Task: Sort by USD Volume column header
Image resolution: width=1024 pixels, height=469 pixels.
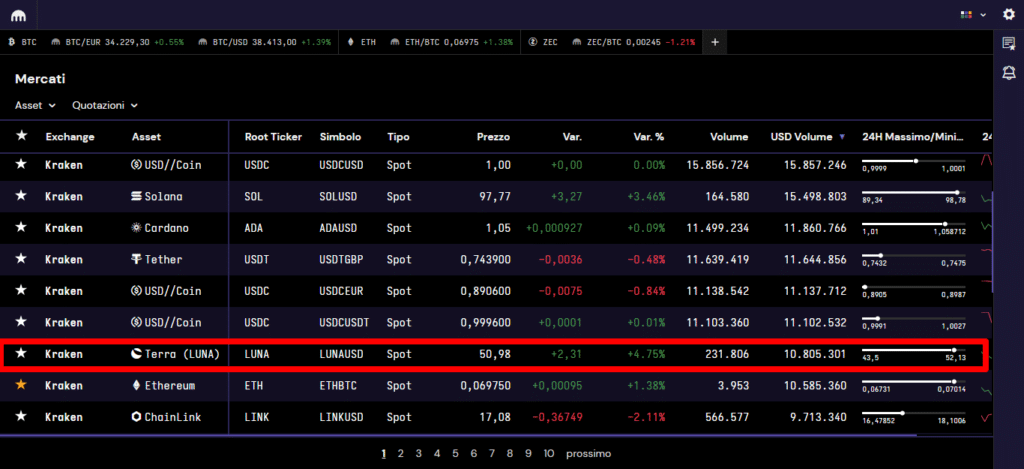Action: 807,137
